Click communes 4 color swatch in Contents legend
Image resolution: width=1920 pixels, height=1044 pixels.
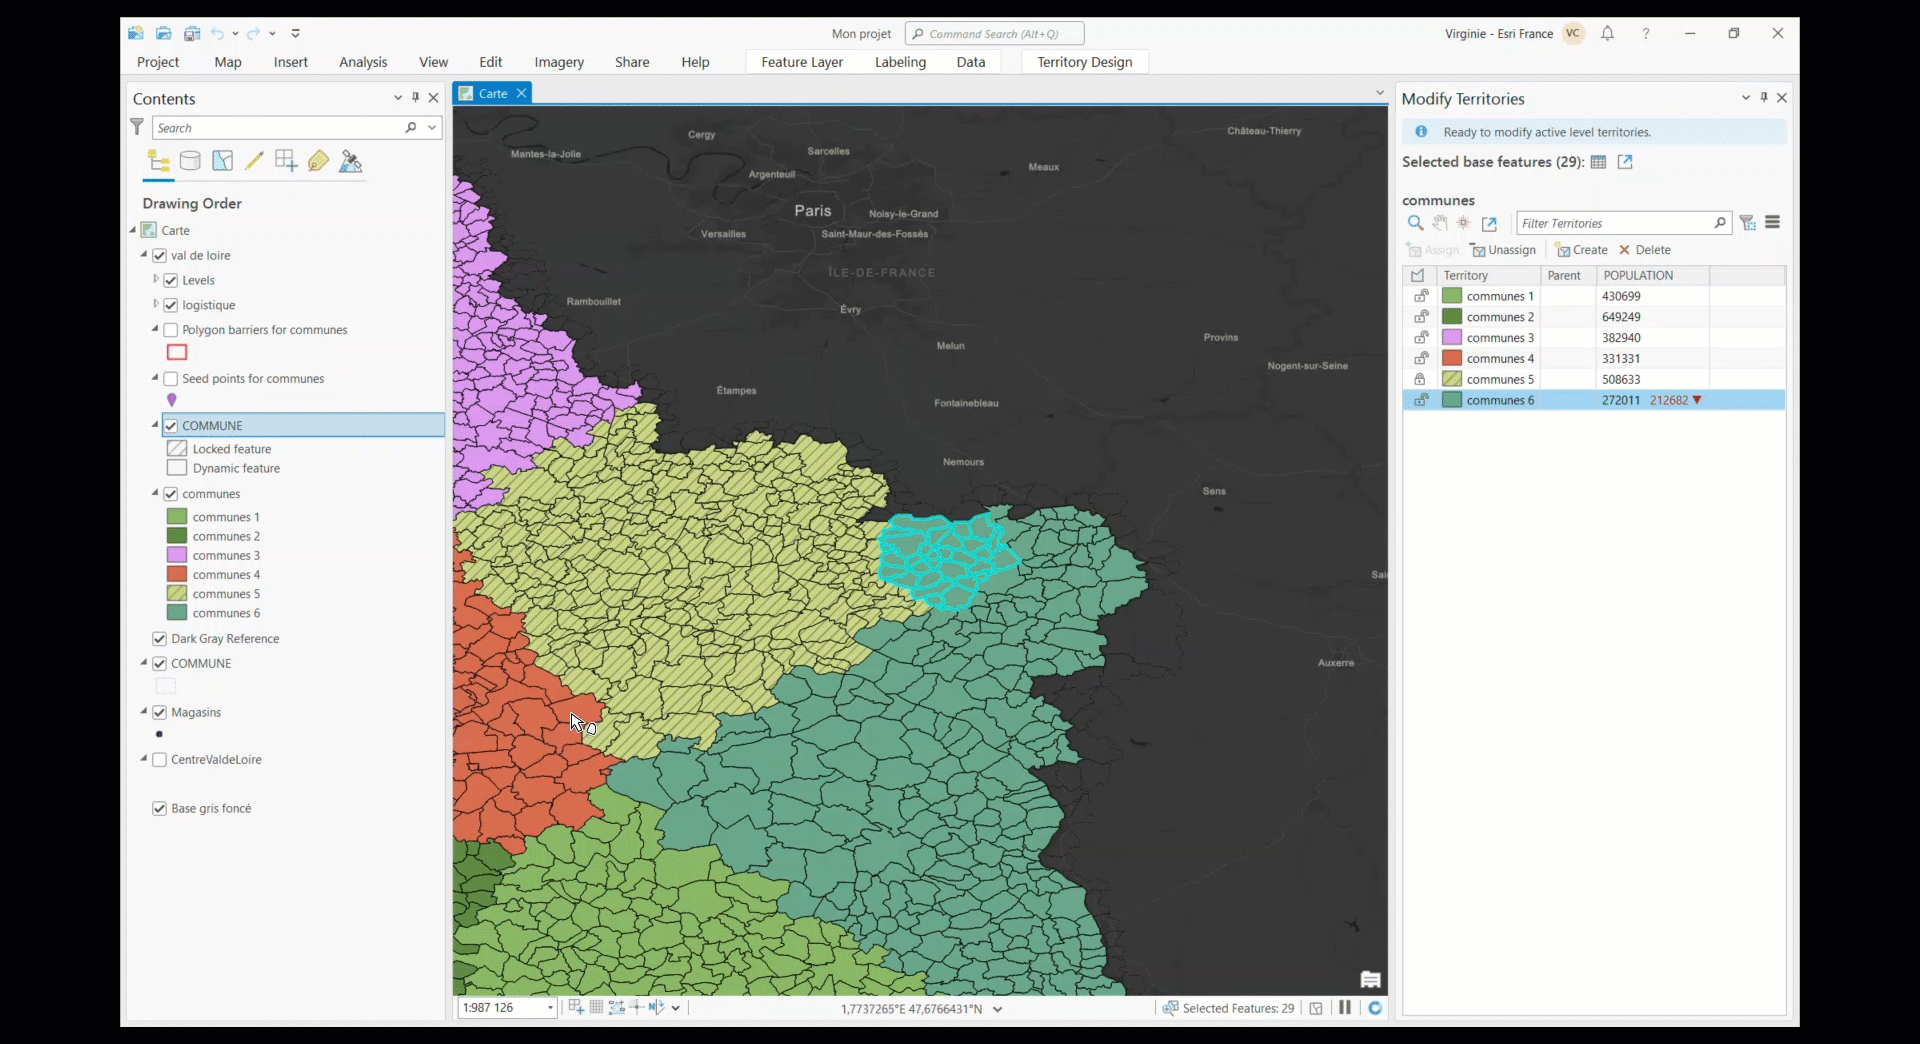(177, 574)
